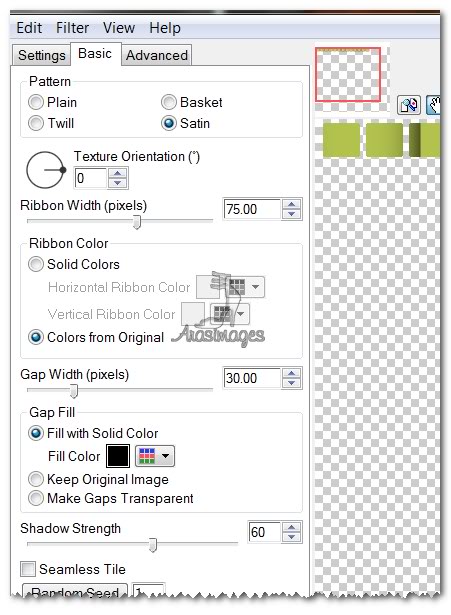Select the hand pan tool icon

tap(433, 105)
